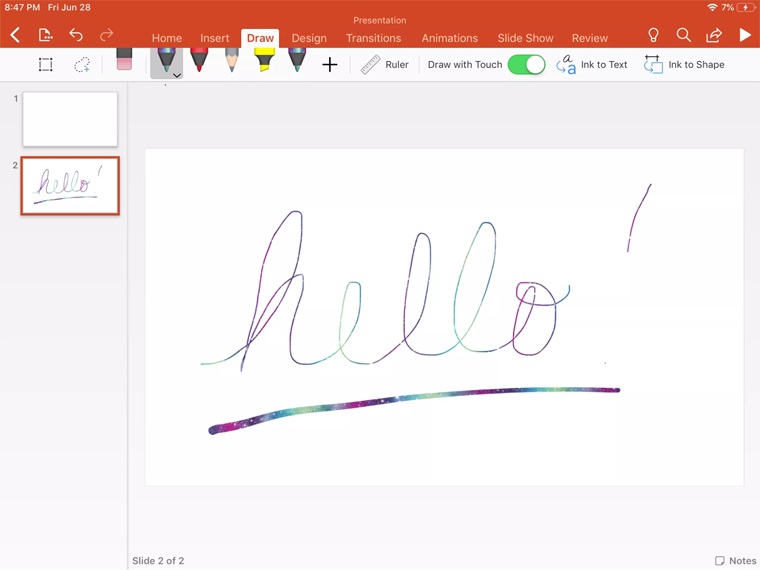Open the Review tab

589,38
